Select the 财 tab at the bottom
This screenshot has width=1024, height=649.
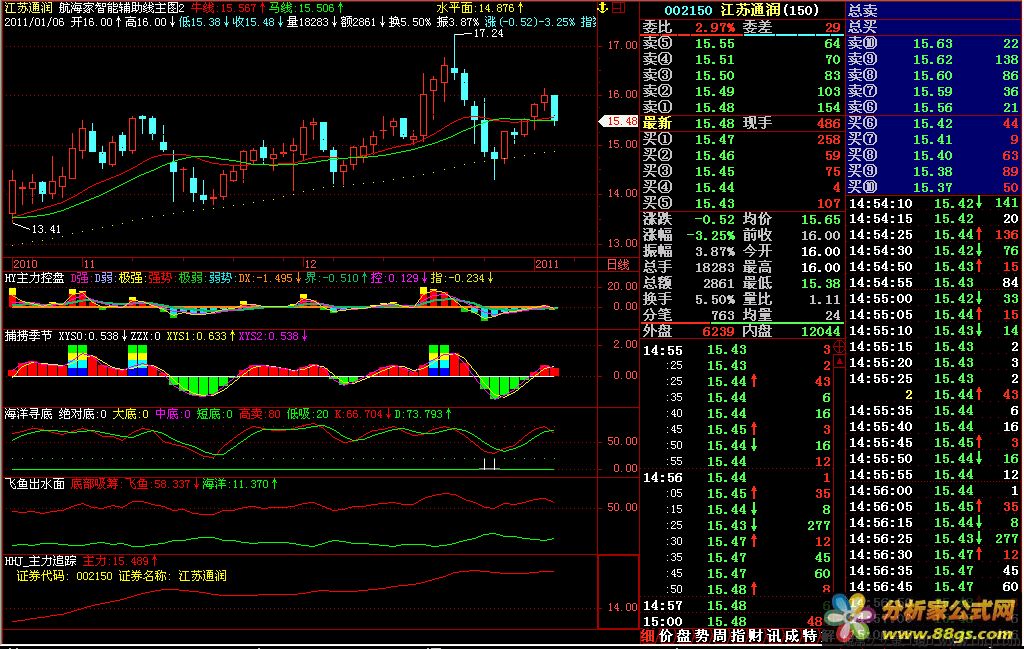click(756, 635)
